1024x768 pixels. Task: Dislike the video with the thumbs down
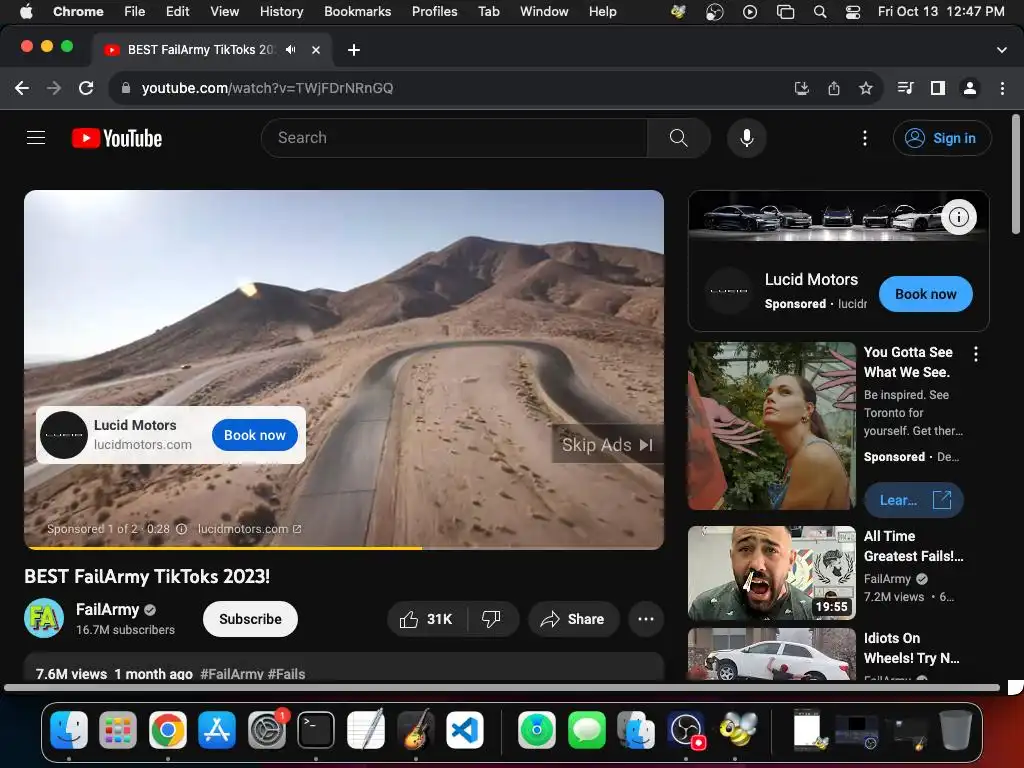(492, 619)
